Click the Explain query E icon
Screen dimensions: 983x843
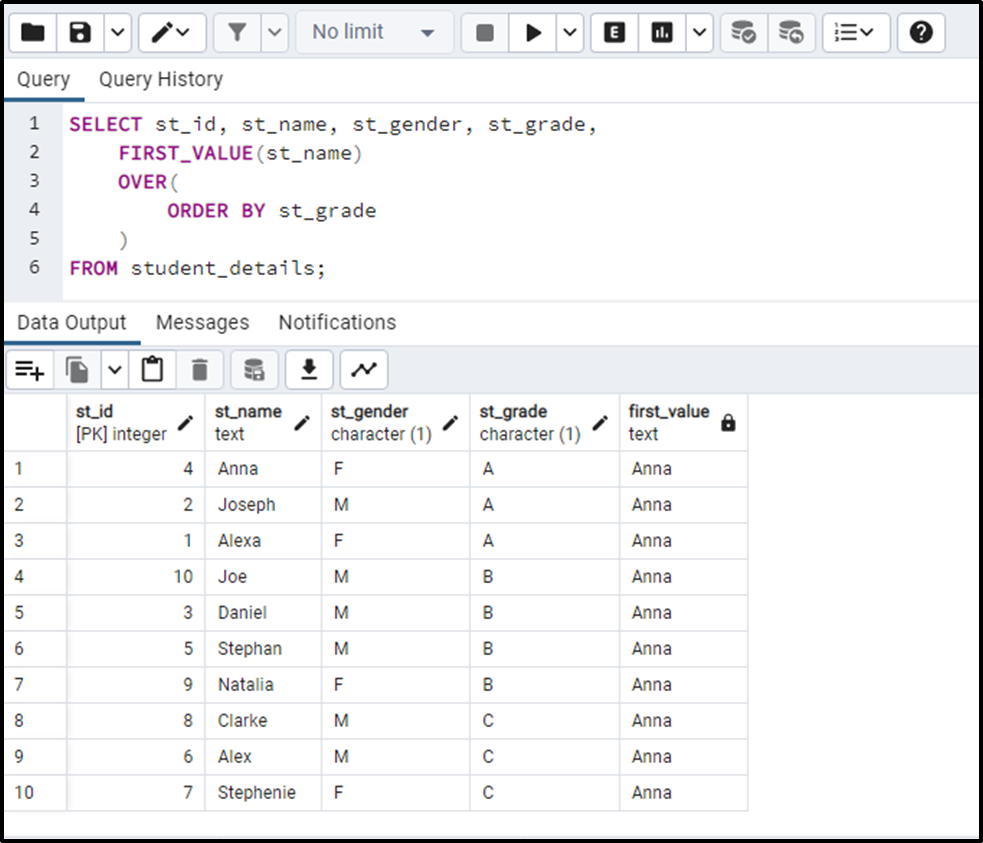(615, 33)
